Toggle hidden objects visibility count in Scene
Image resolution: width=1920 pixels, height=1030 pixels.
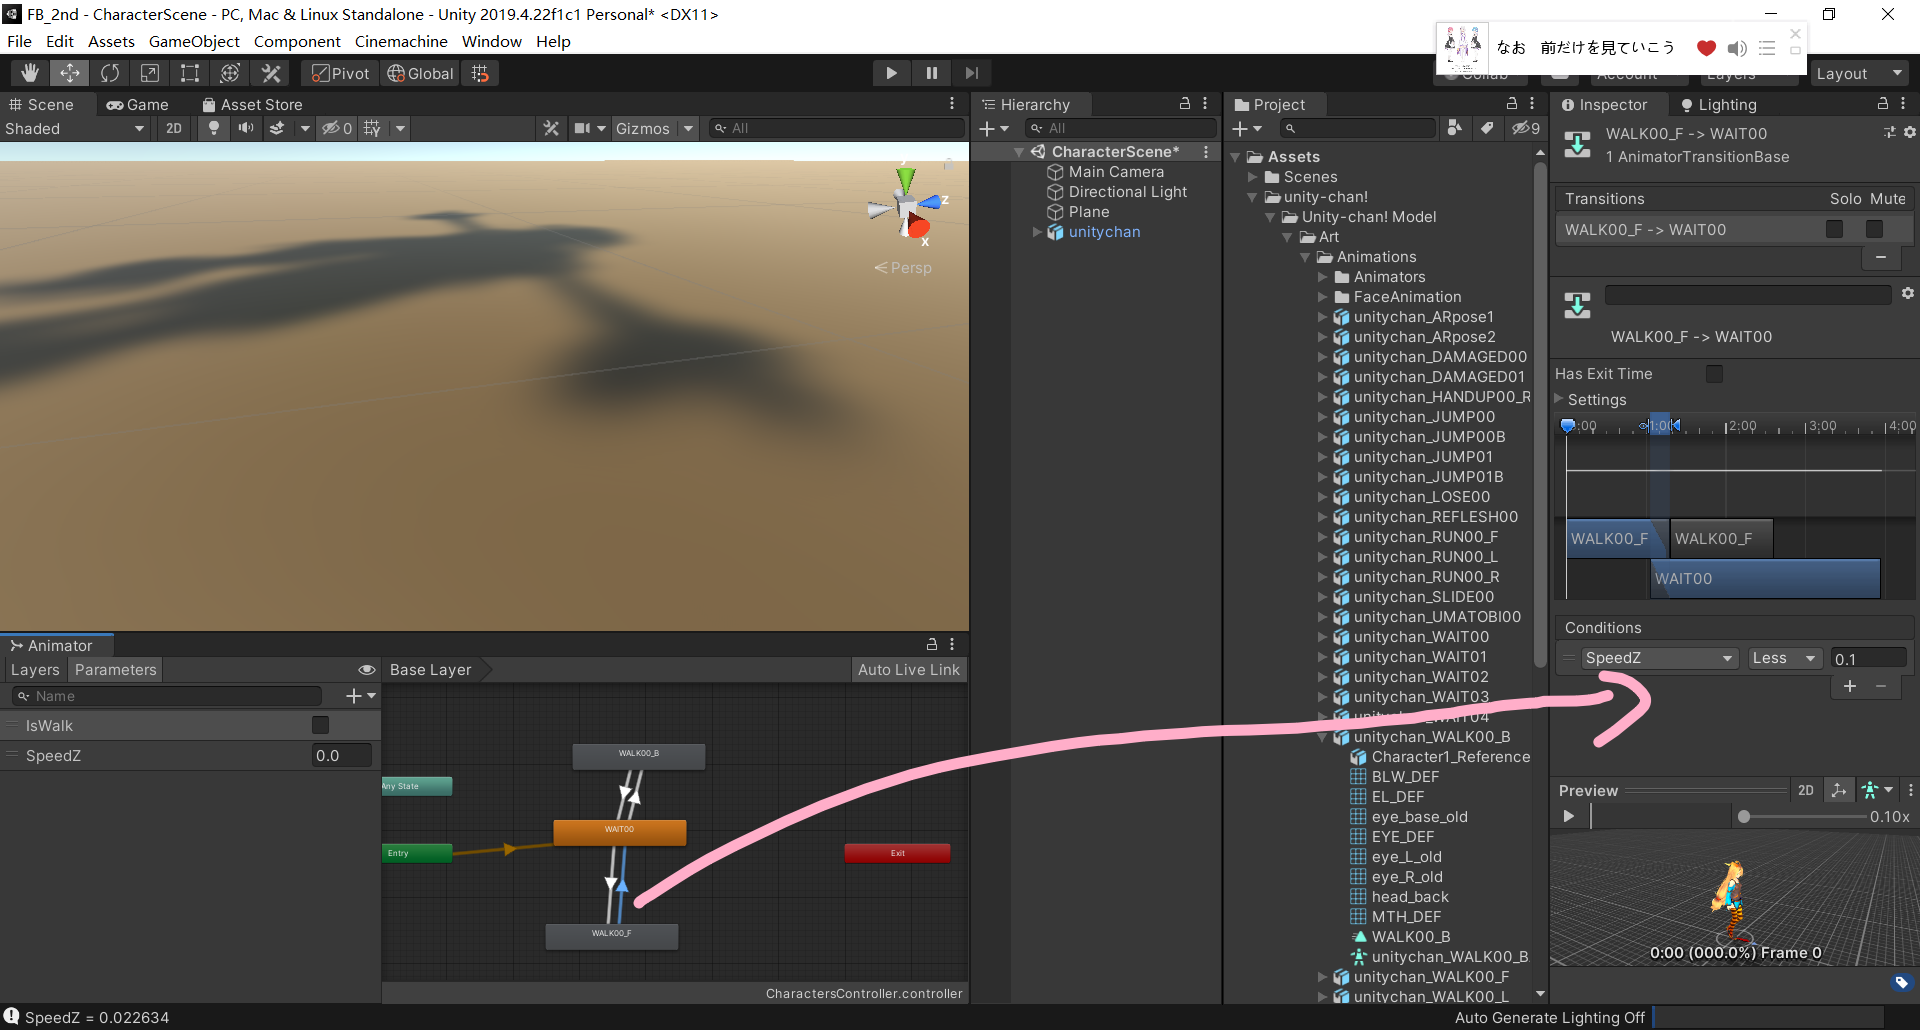click(337, 128)
